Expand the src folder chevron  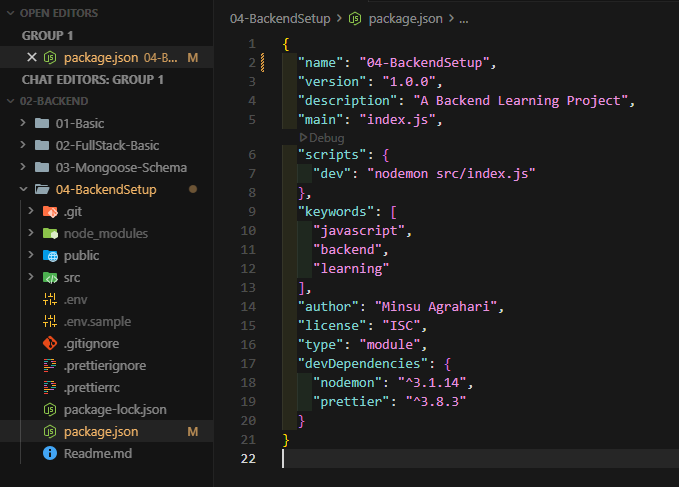31,277
